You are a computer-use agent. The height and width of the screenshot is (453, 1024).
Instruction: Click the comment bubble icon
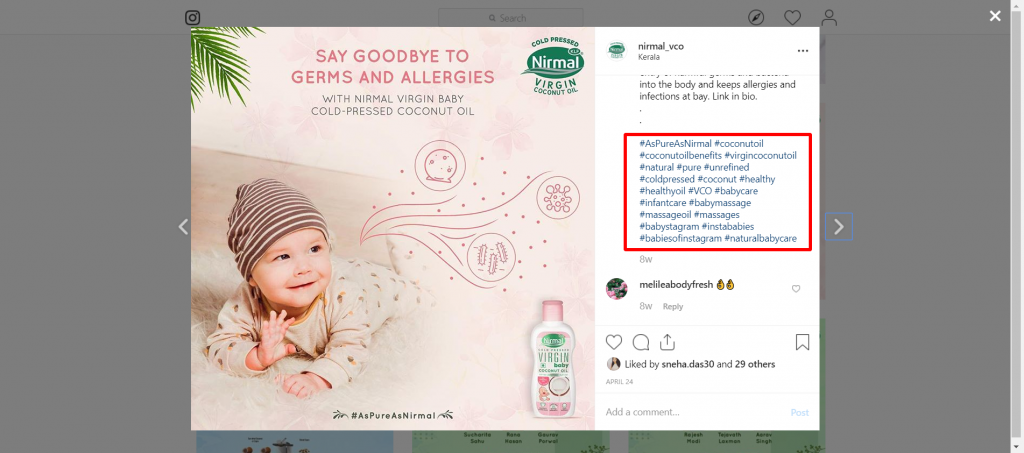click(641, 342)
